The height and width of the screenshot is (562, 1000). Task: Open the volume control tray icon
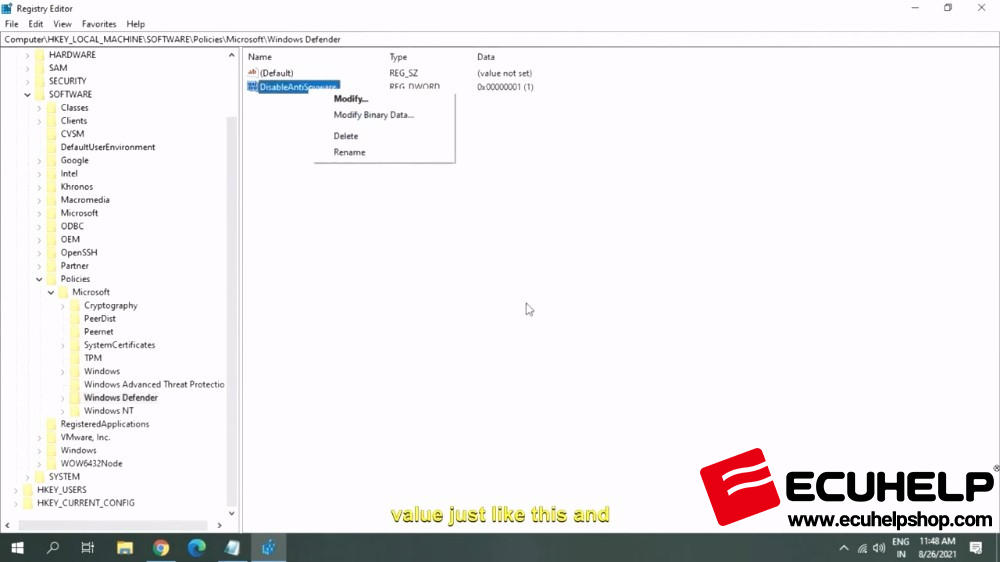point(879,548)
